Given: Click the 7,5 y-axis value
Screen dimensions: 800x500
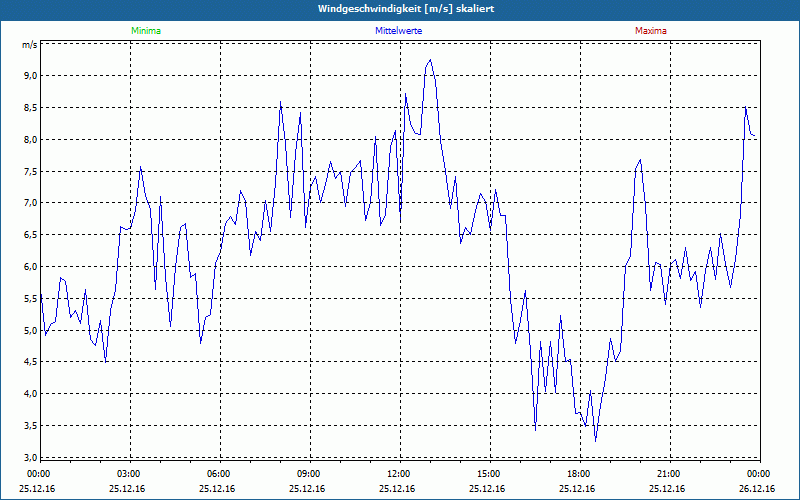Looking at the screenshot, I should tap(31, 171).
